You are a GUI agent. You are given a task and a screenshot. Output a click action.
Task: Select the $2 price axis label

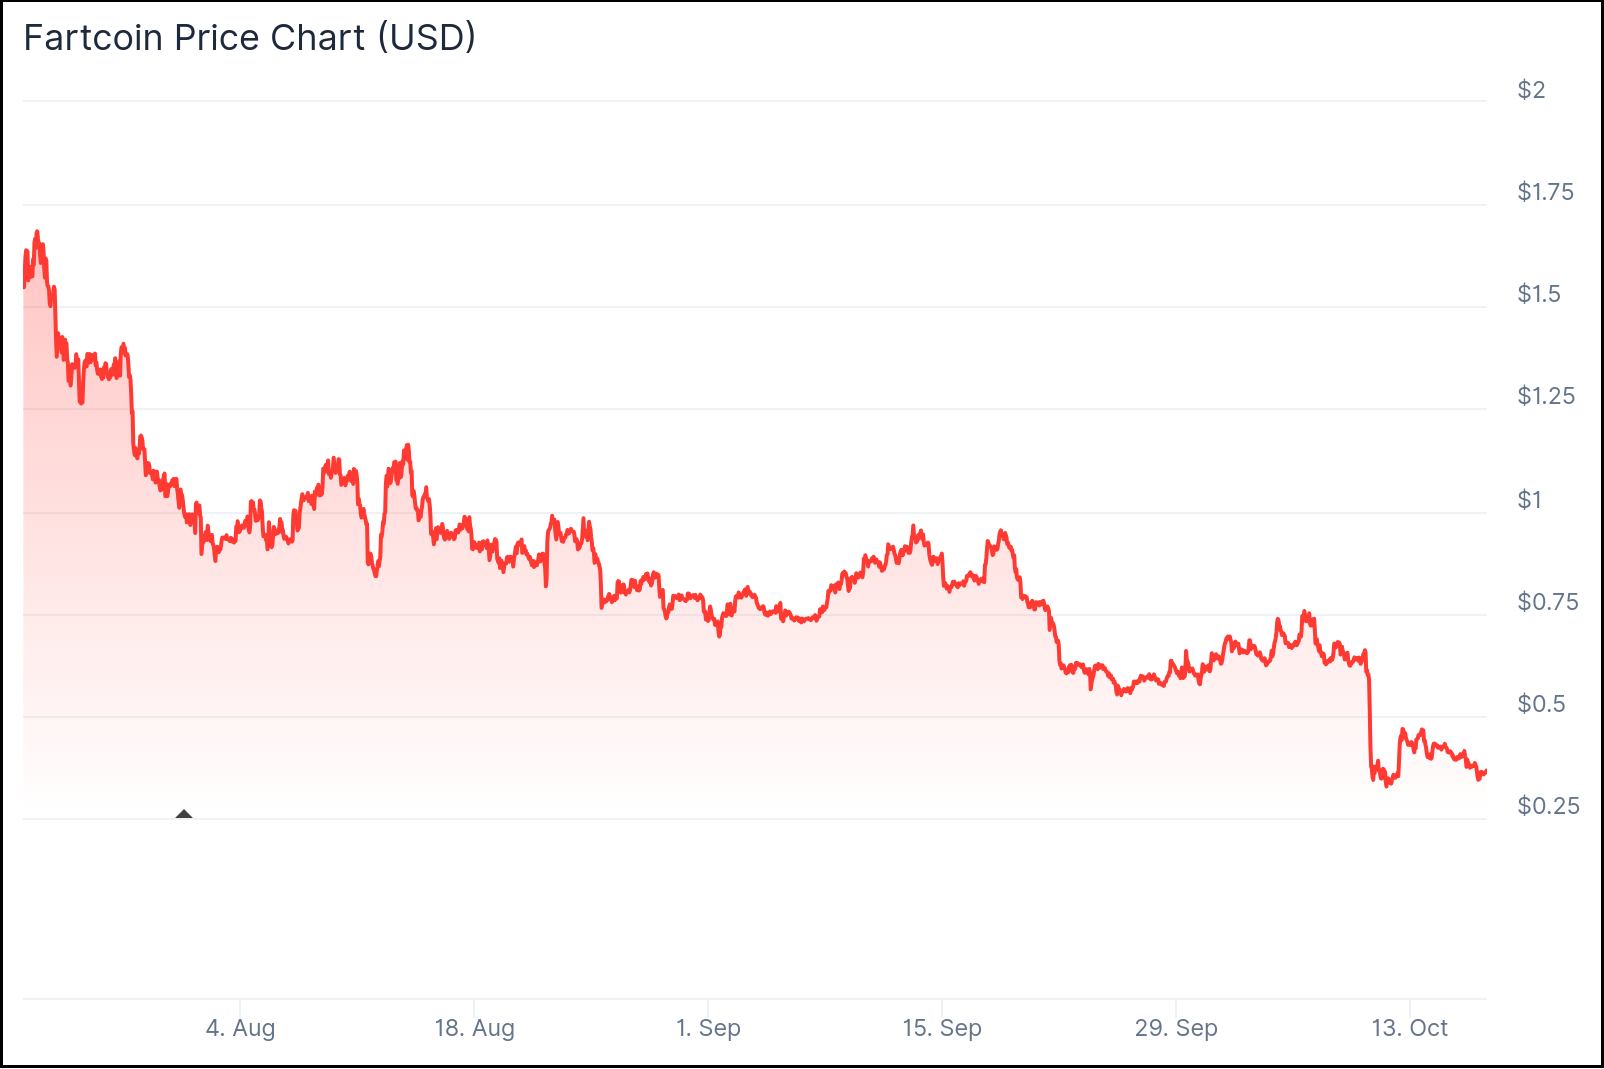(x=1531, y=90)
